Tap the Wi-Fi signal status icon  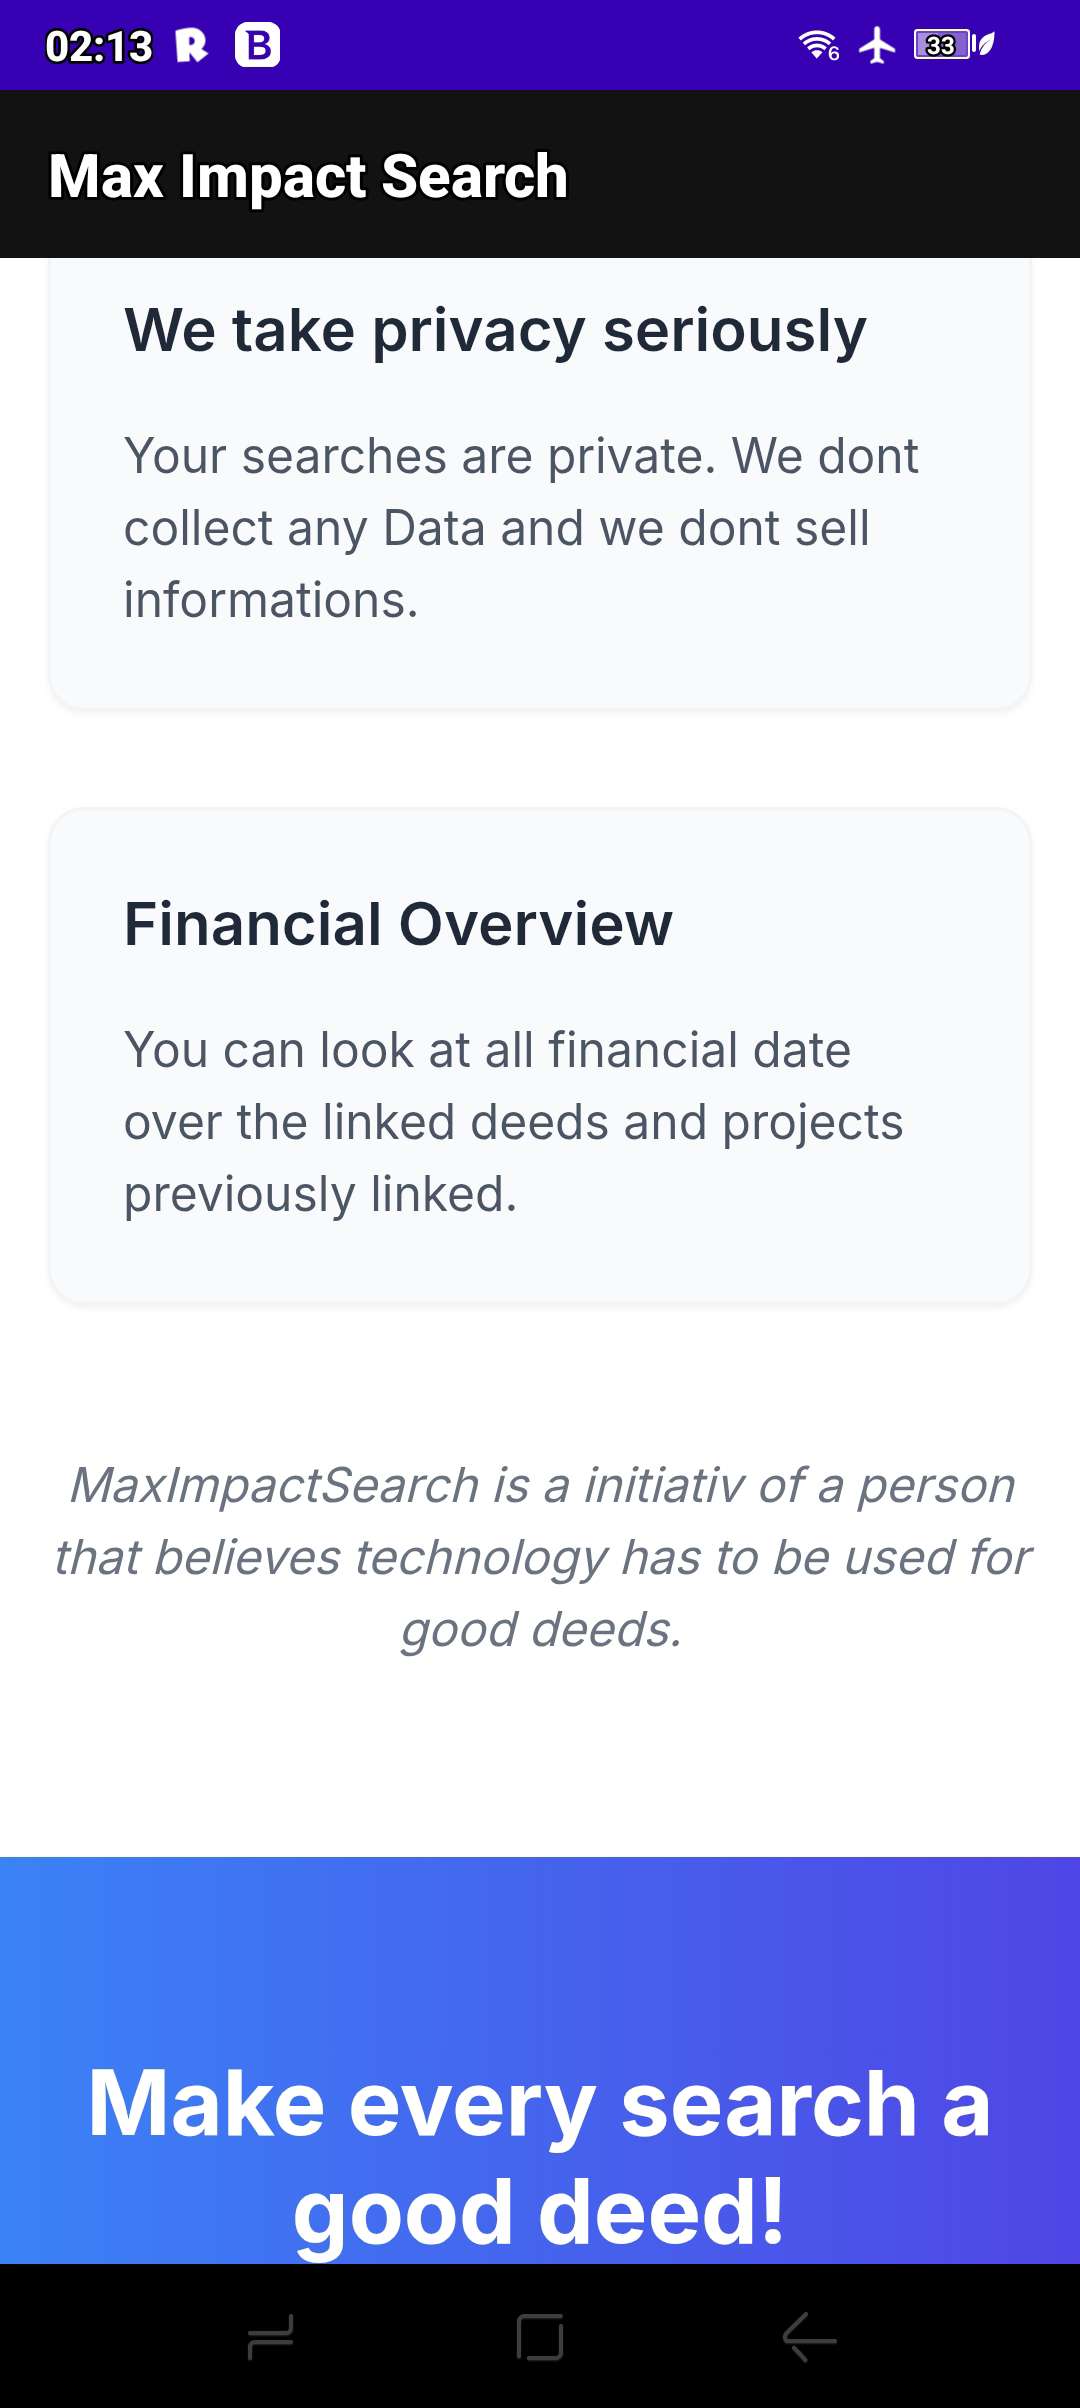point(818,45)
